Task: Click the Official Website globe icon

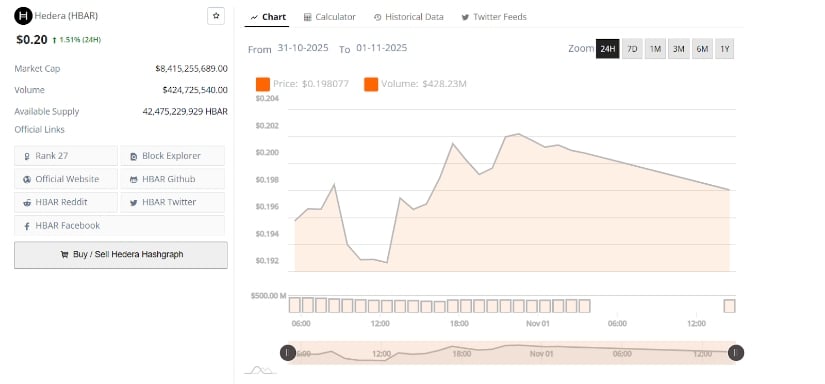Action: 27,179
